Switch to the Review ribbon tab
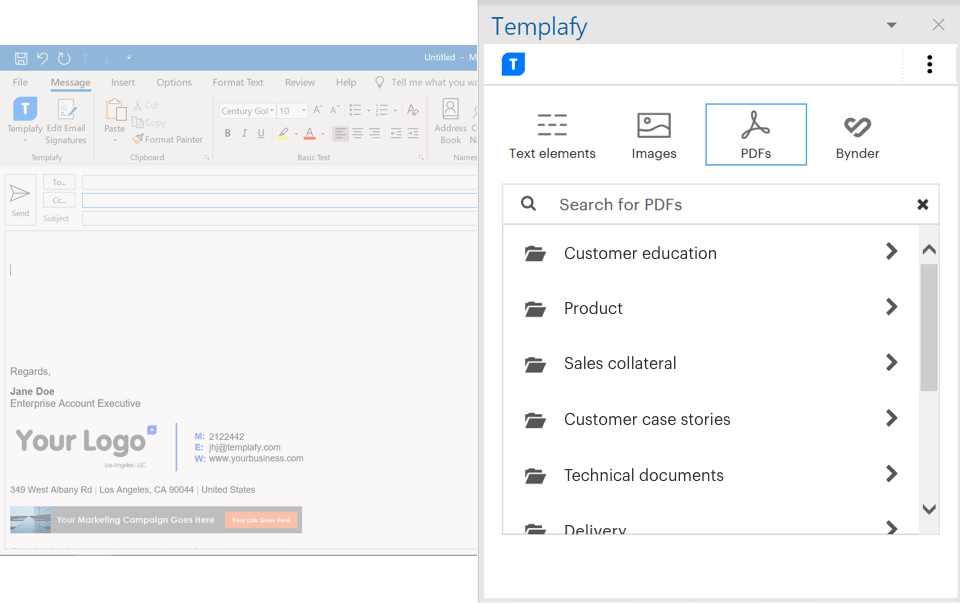This screenshot has height=603, width=960. pos(300,82)
